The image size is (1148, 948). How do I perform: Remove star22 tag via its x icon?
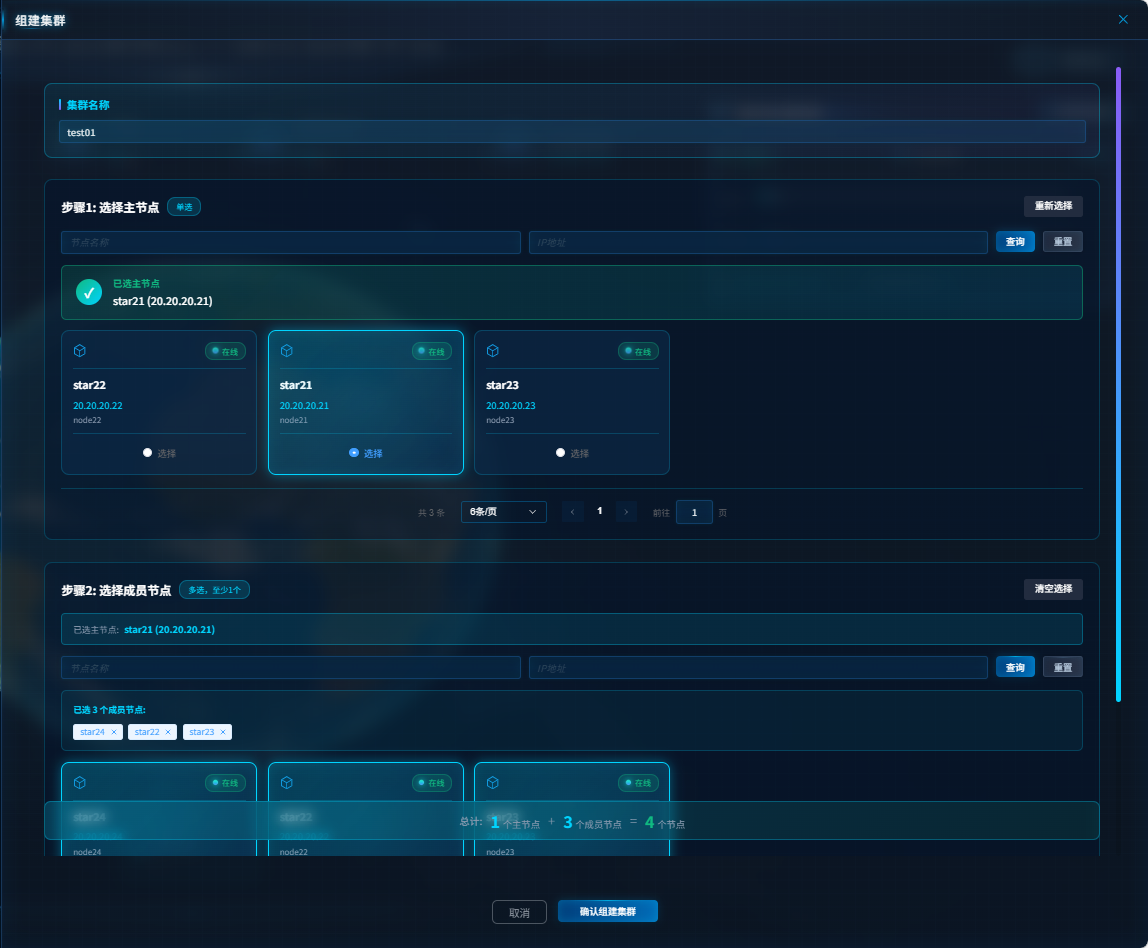click(x=168, y=732)
